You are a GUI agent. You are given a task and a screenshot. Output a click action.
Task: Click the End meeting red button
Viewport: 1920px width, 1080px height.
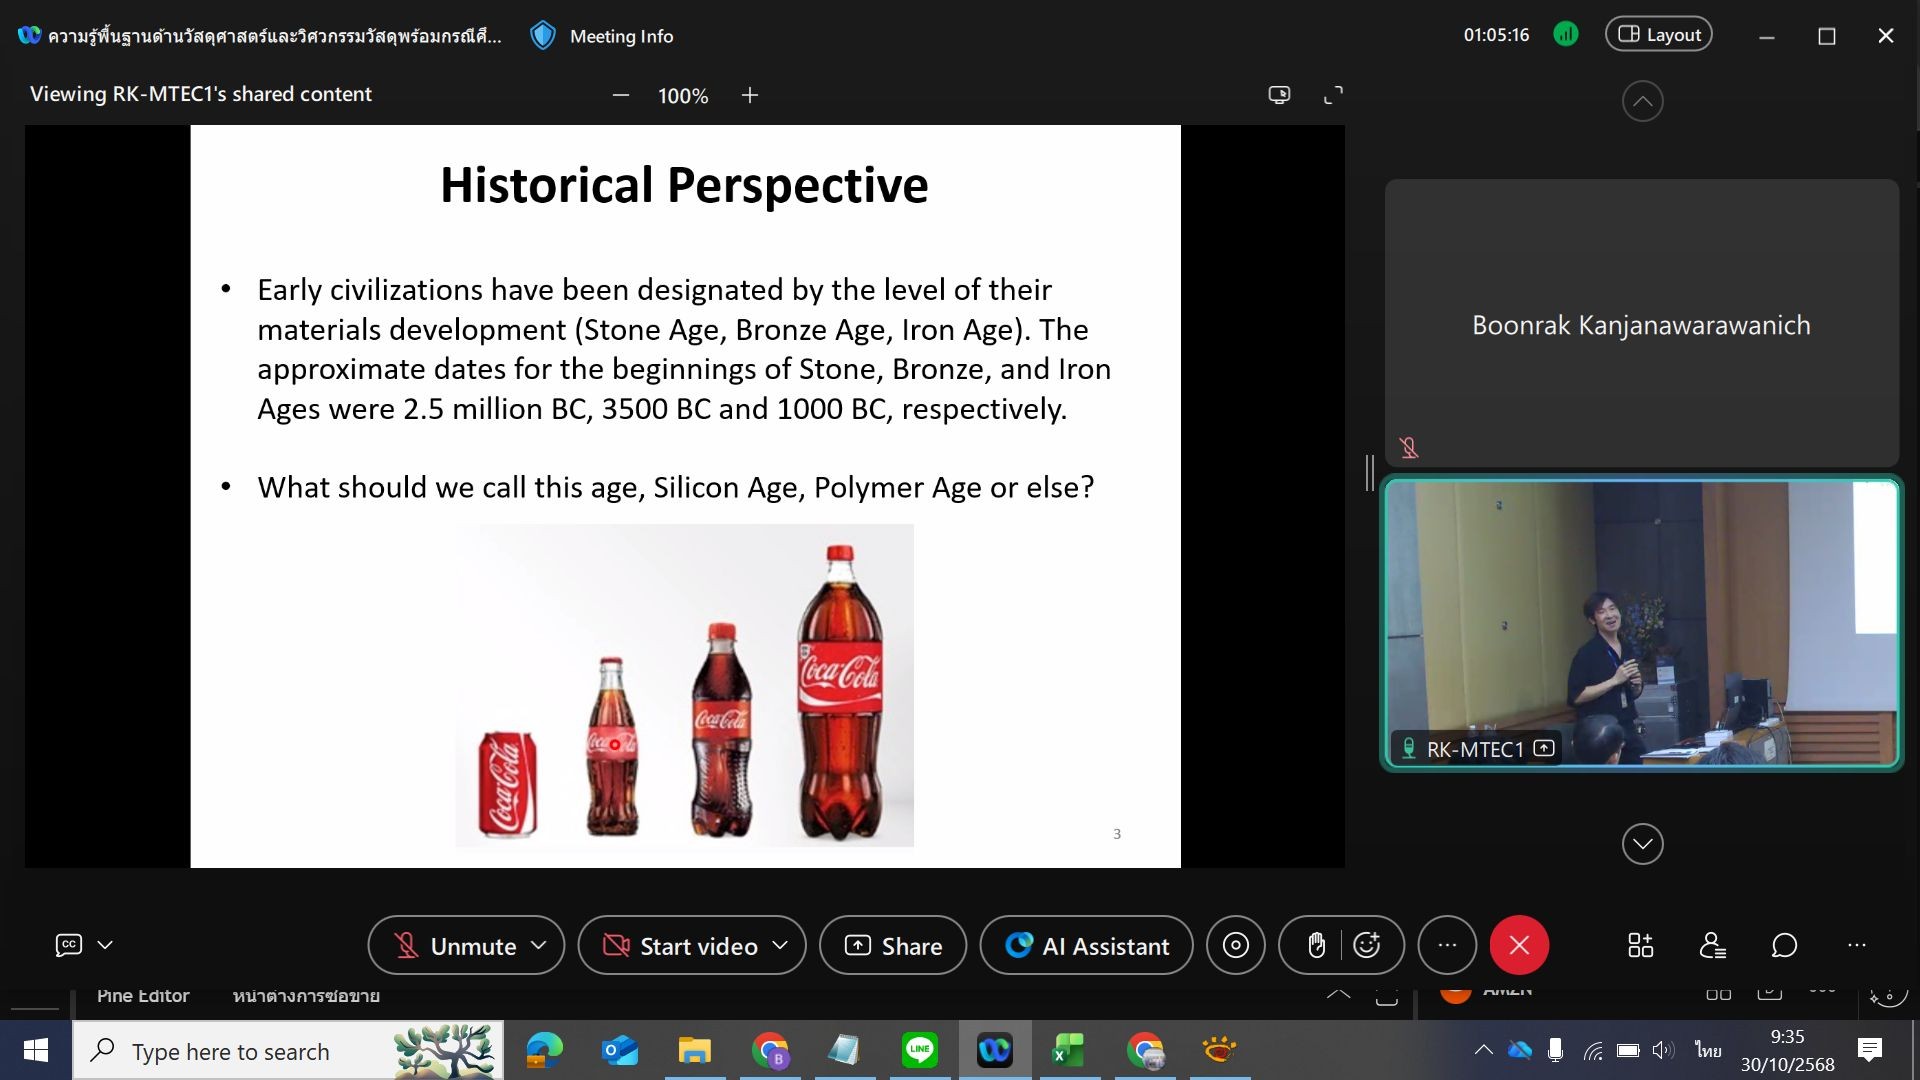pyautogui.click(x=1519, y=945)
